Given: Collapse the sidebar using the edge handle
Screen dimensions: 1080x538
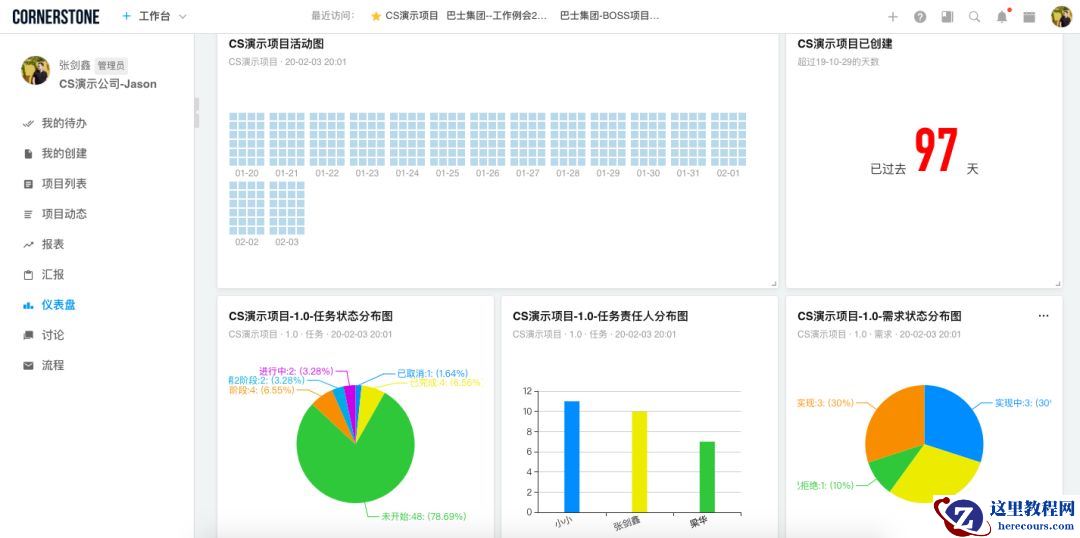Looking at the screenshot, I should (196, 113).
